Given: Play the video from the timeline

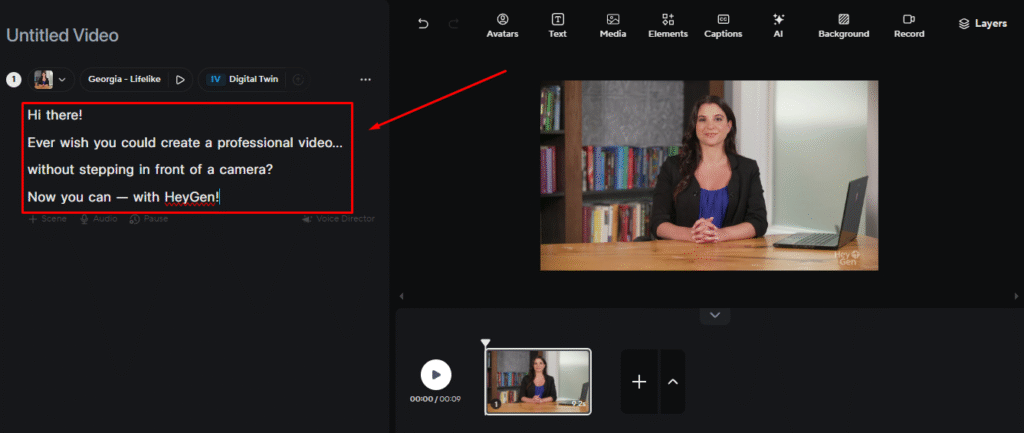Looking at the screenshot, I should tap(435, 375).
